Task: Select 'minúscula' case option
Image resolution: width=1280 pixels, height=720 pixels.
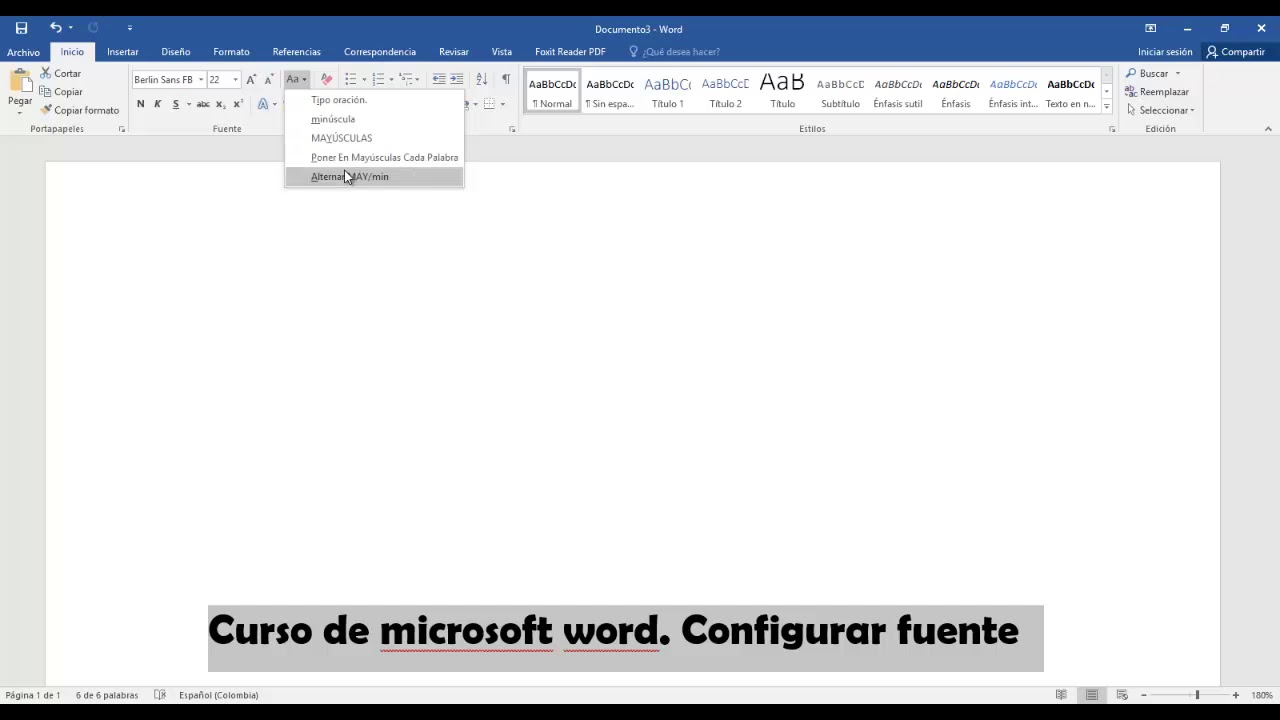Action: [x=374, y=119]
